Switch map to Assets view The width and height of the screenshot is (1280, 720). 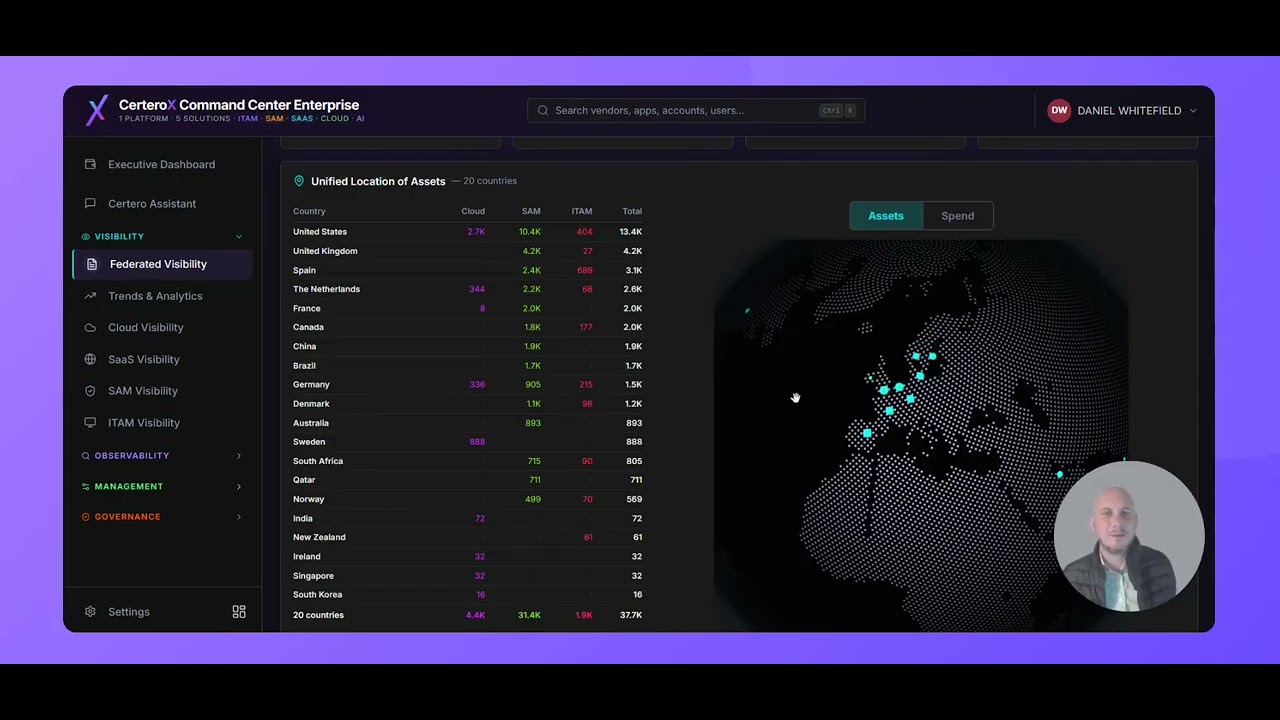click(x=885, y=216)
